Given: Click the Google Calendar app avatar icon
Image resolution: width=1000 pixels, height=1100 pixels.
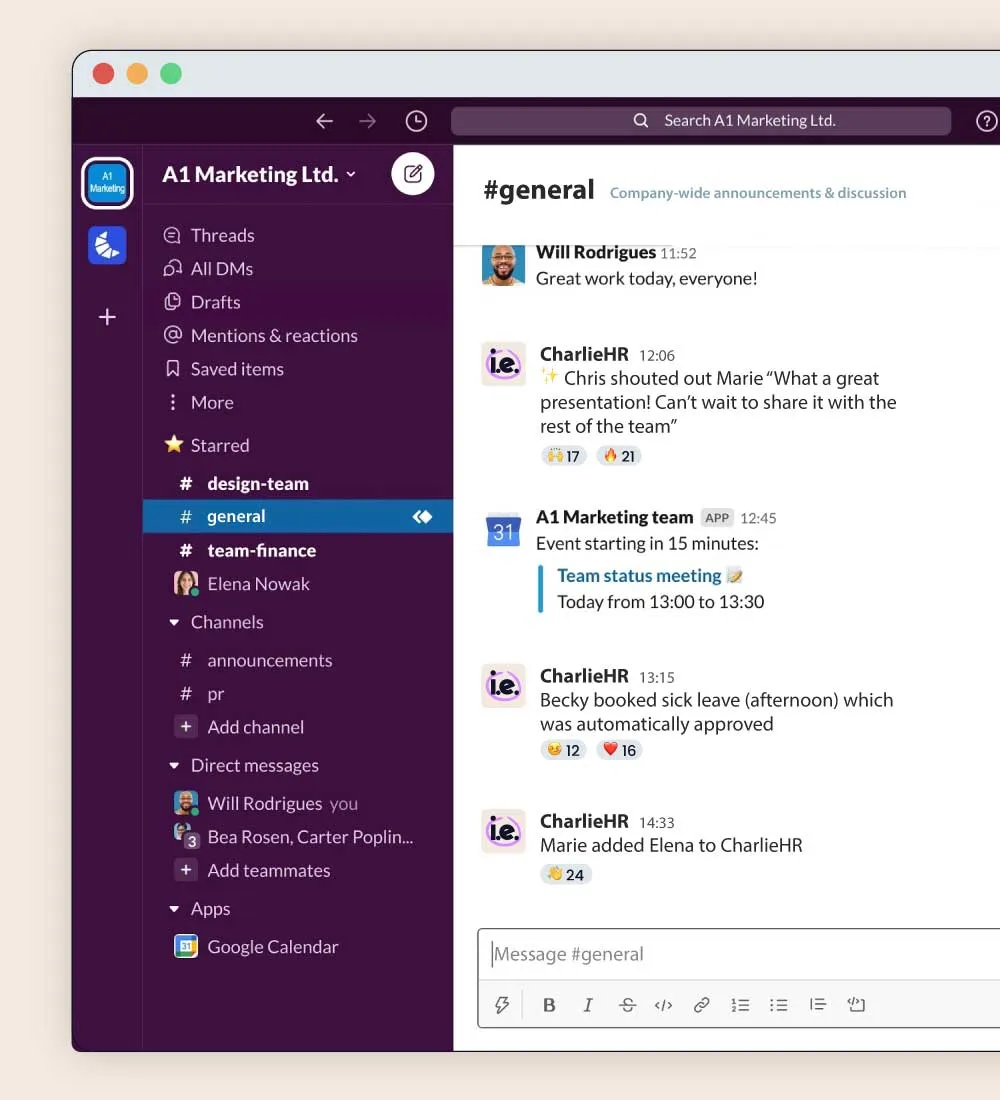Looking at the screenshot, I should (186, 946).
